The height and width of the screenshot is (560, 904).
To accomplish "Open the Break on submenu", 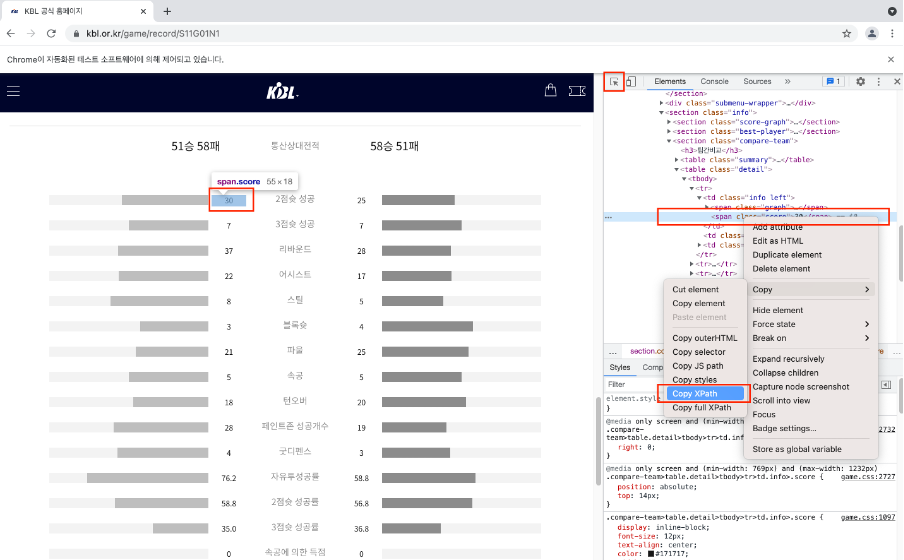I will click(x=811, y=338).
